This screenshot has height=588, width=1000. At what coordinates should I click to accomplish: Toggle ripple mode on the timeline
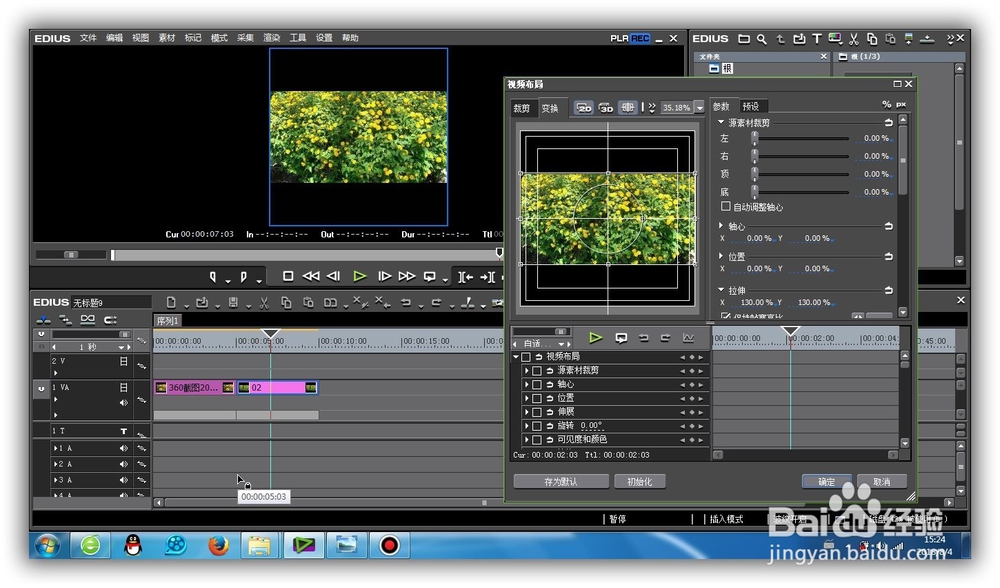[x=65, y=320]
